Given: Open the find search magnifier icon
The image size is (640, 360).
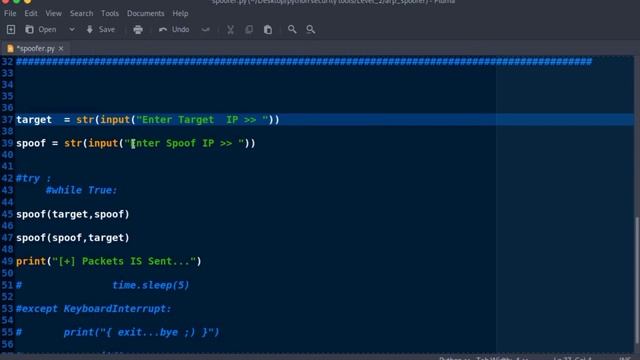Looking at the screenshot, I should (x=292, y=29).
